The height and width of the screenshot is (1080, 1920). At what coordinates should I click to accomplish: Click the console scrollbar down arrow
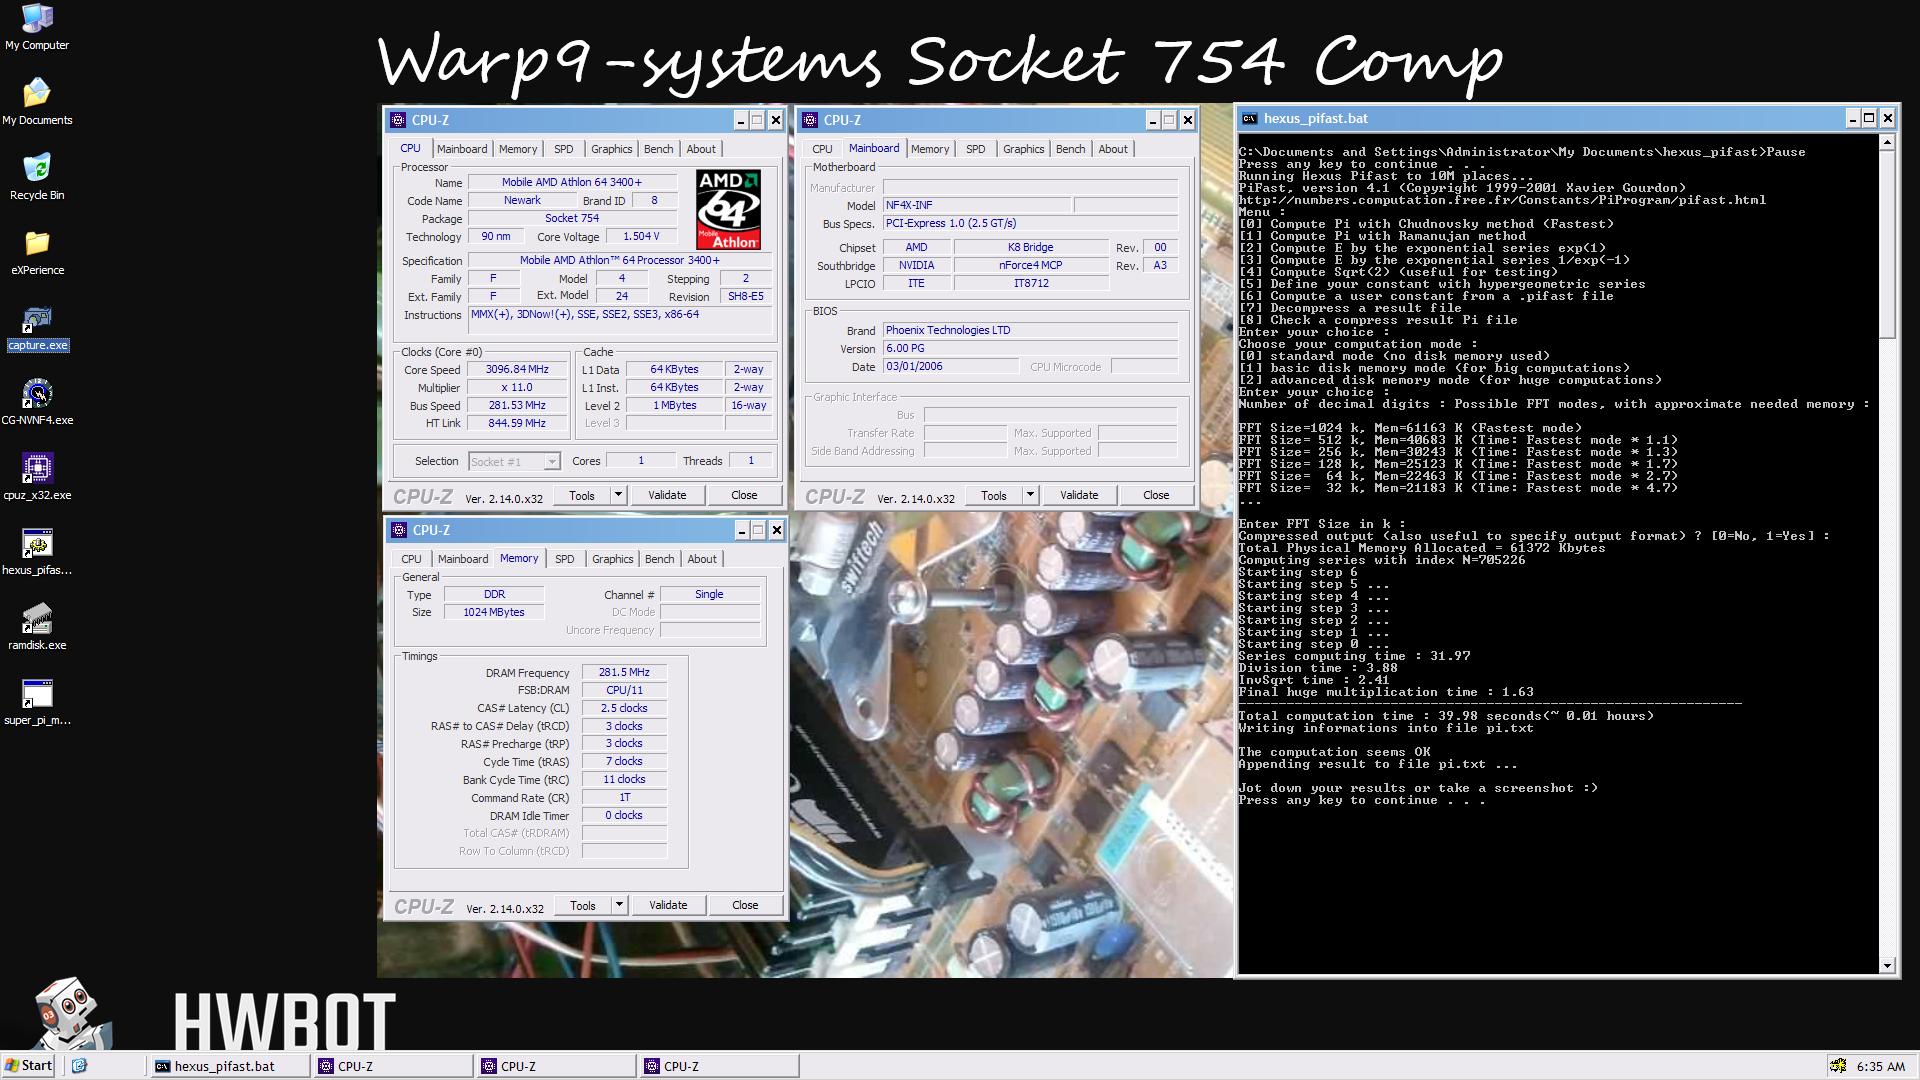coord(1887,965)
